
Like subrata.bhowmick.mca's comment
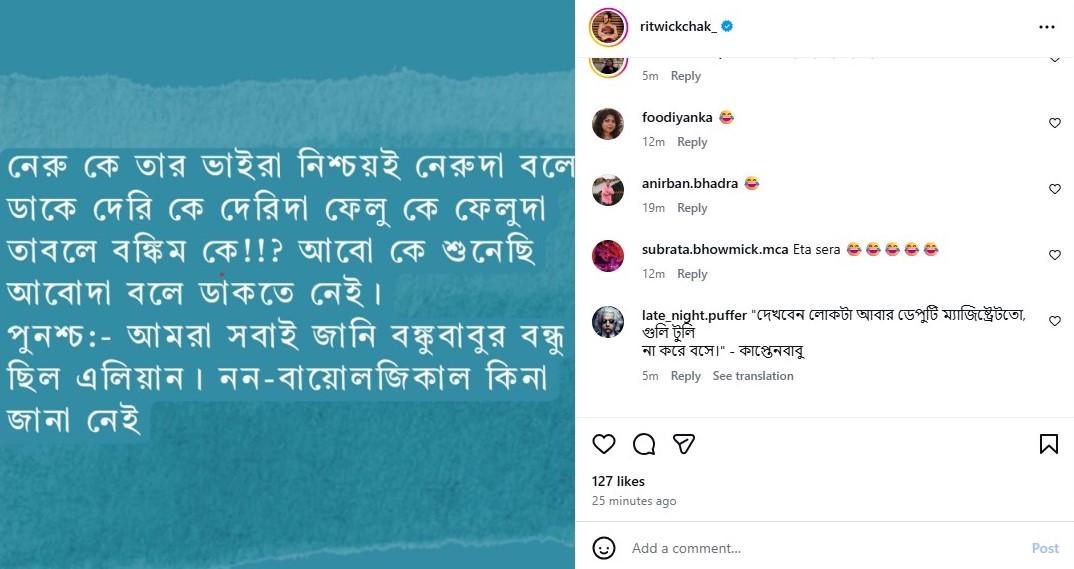1054,255
